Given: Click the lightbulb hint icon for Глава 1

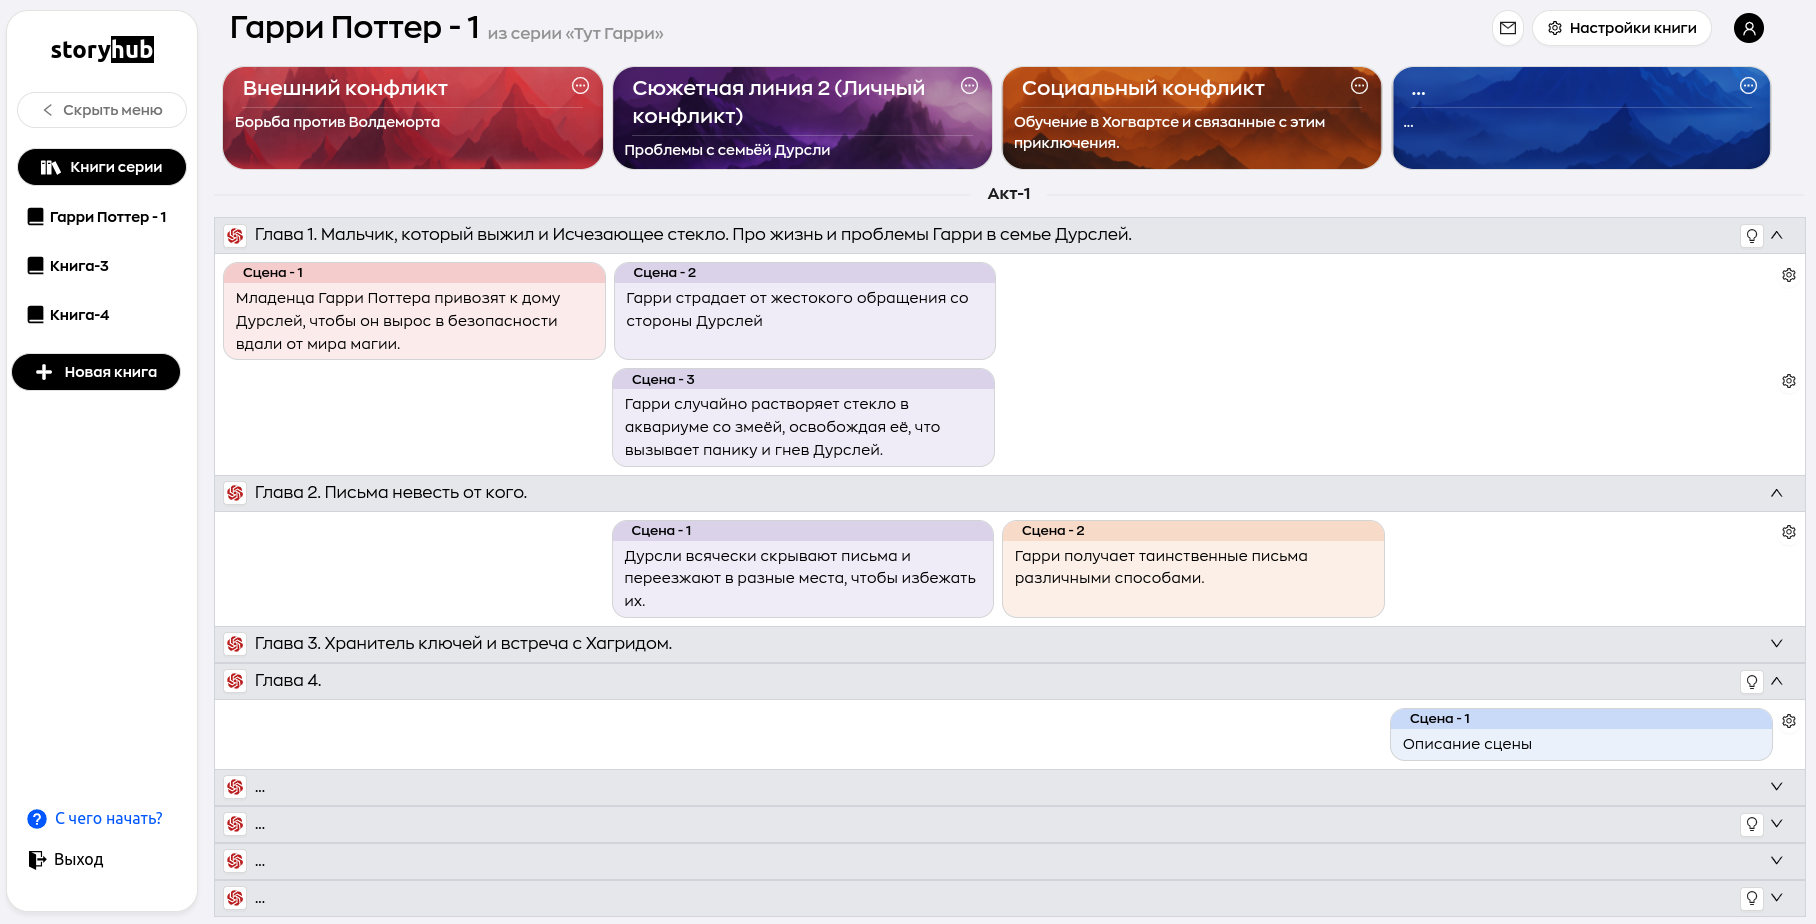Looking at the screenshot, I should tap(1751, 236).
